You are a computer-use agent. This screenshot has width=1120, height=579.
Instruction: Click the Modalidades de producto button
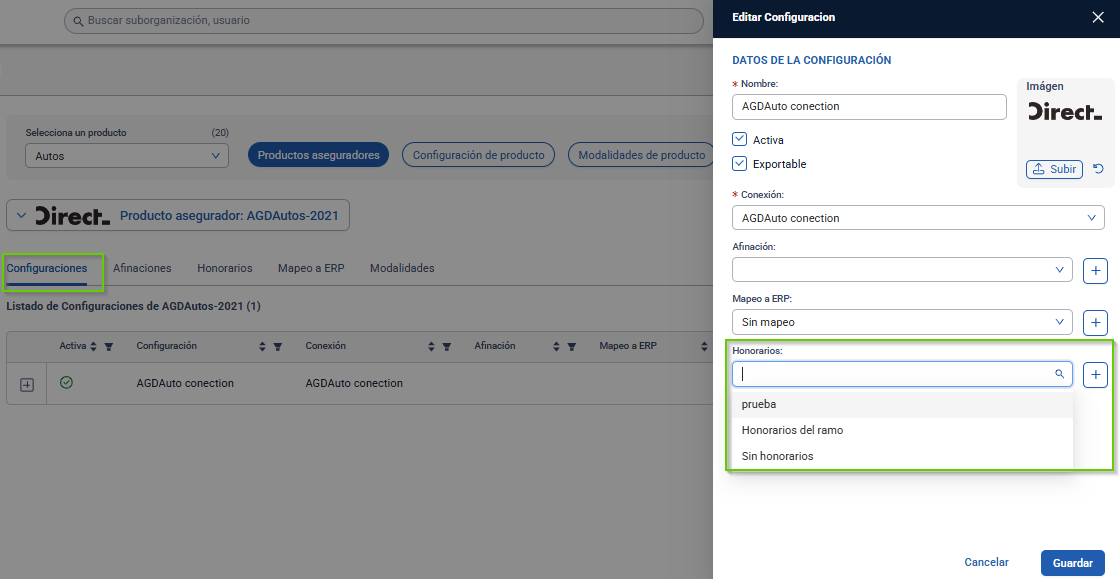coord(641,155)
